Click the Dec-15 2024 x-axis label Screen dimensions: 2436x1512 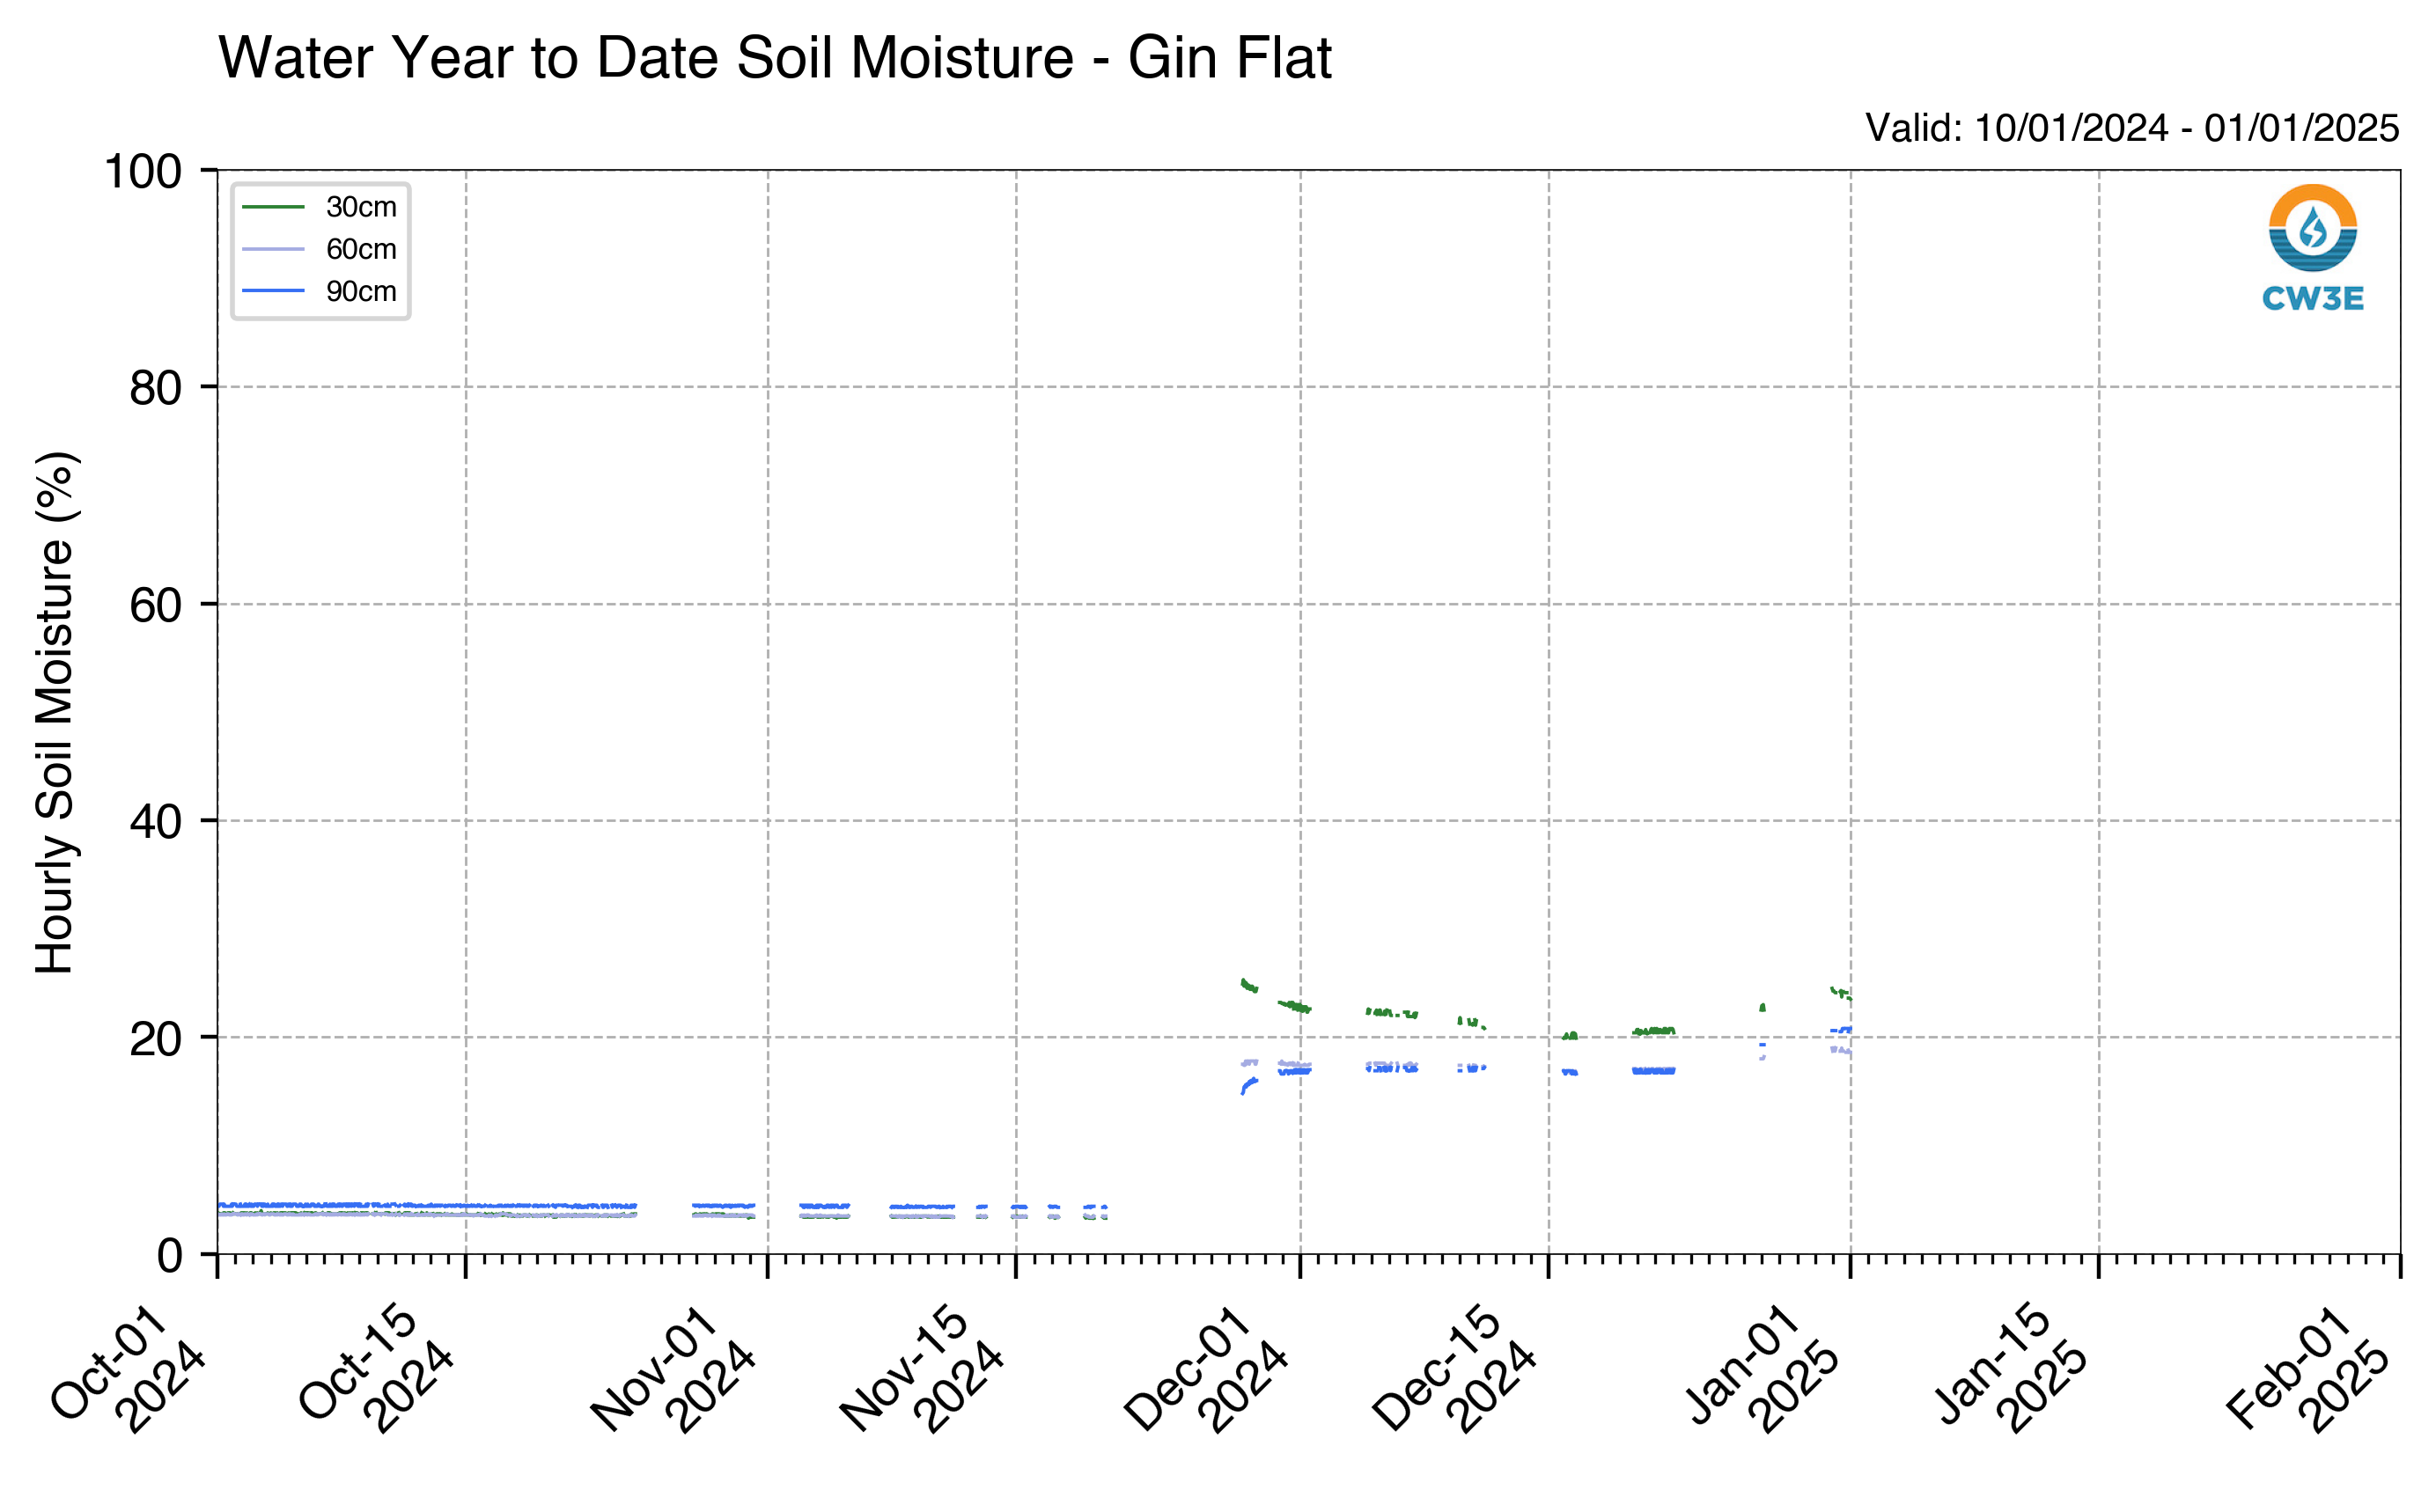pyautogui.click(x=1455, y=1368)
